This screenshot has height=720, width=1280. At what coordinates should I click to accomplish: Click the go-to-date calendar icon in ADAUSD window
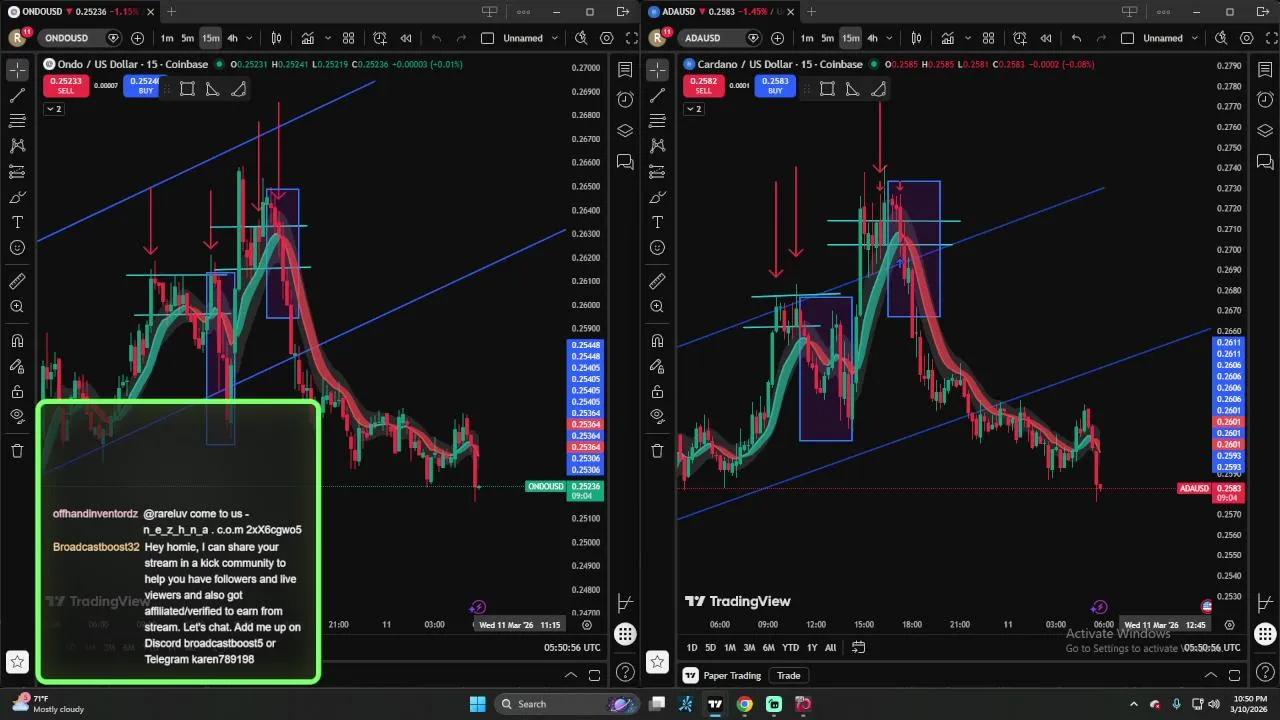(x=858, y=647)
